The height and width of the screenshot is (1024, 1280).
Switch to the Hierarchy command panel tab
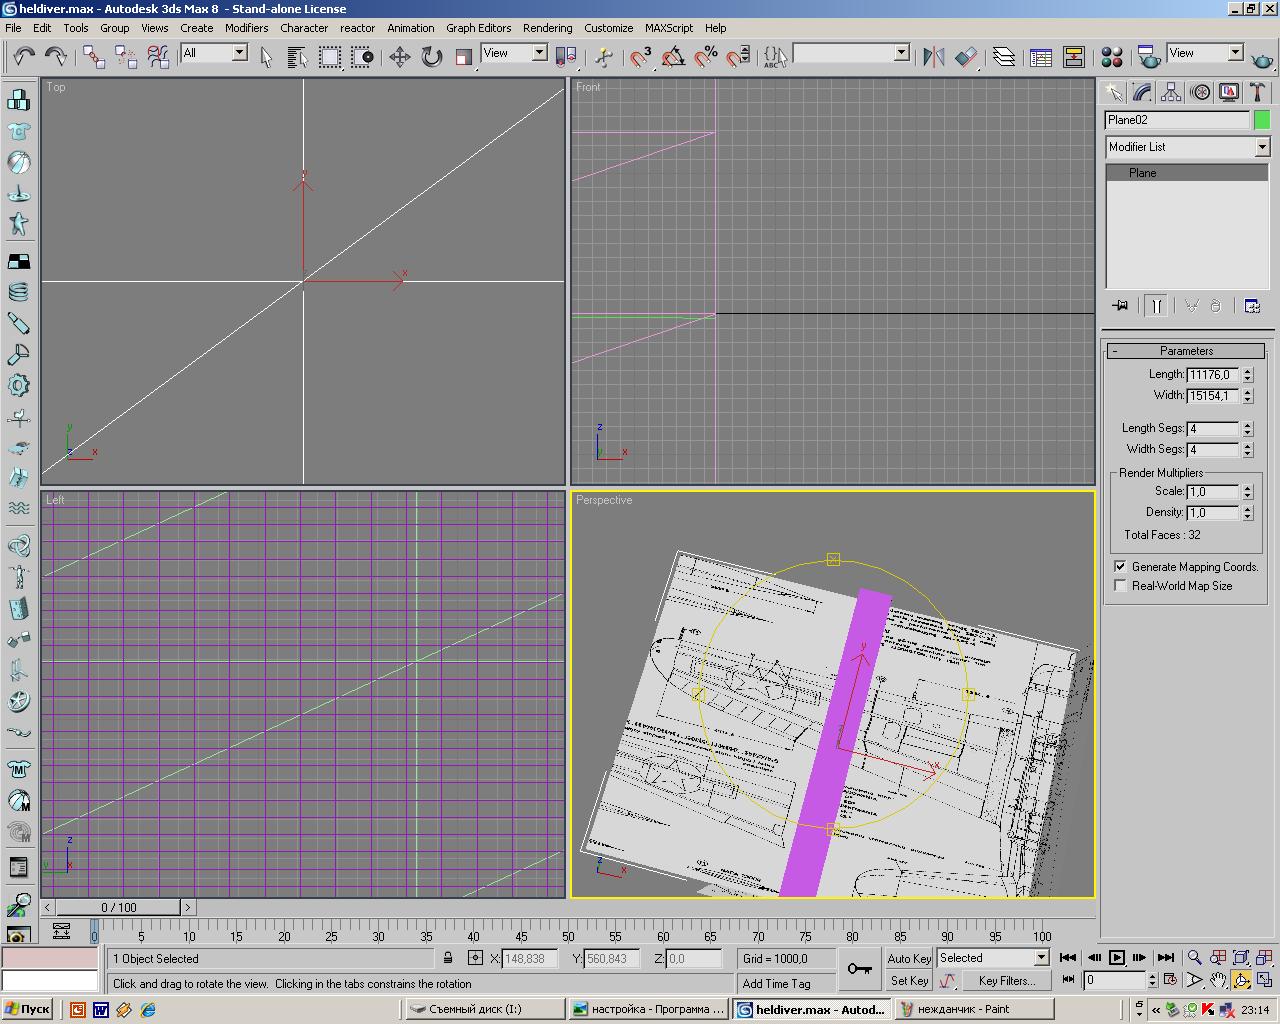pos(1171,93)
